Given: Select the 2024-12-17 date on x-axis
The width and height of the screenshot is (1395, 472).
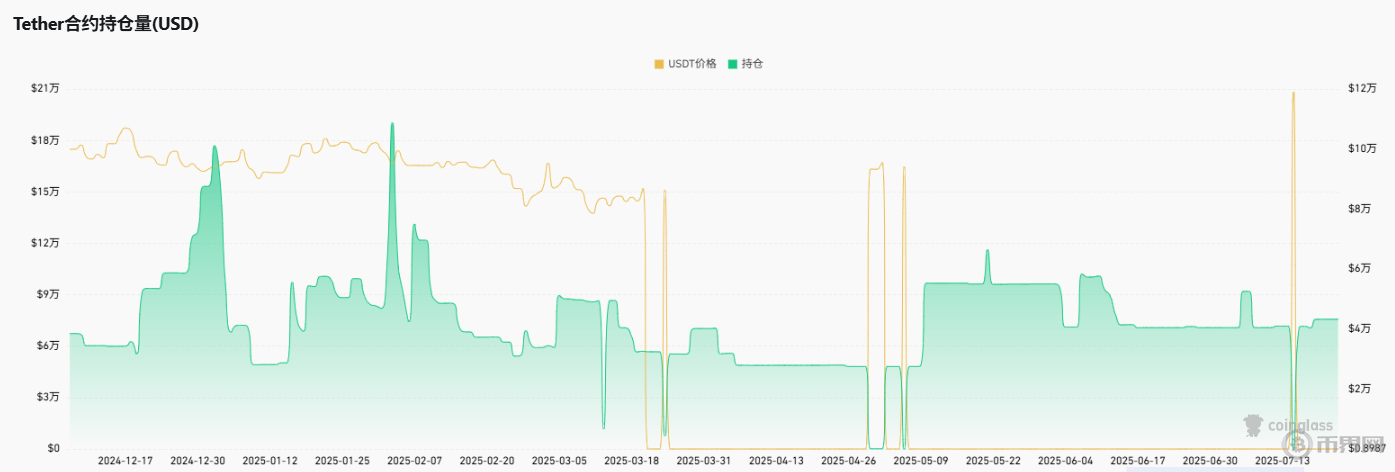Looking at the screenshot, I should (125, 461).
